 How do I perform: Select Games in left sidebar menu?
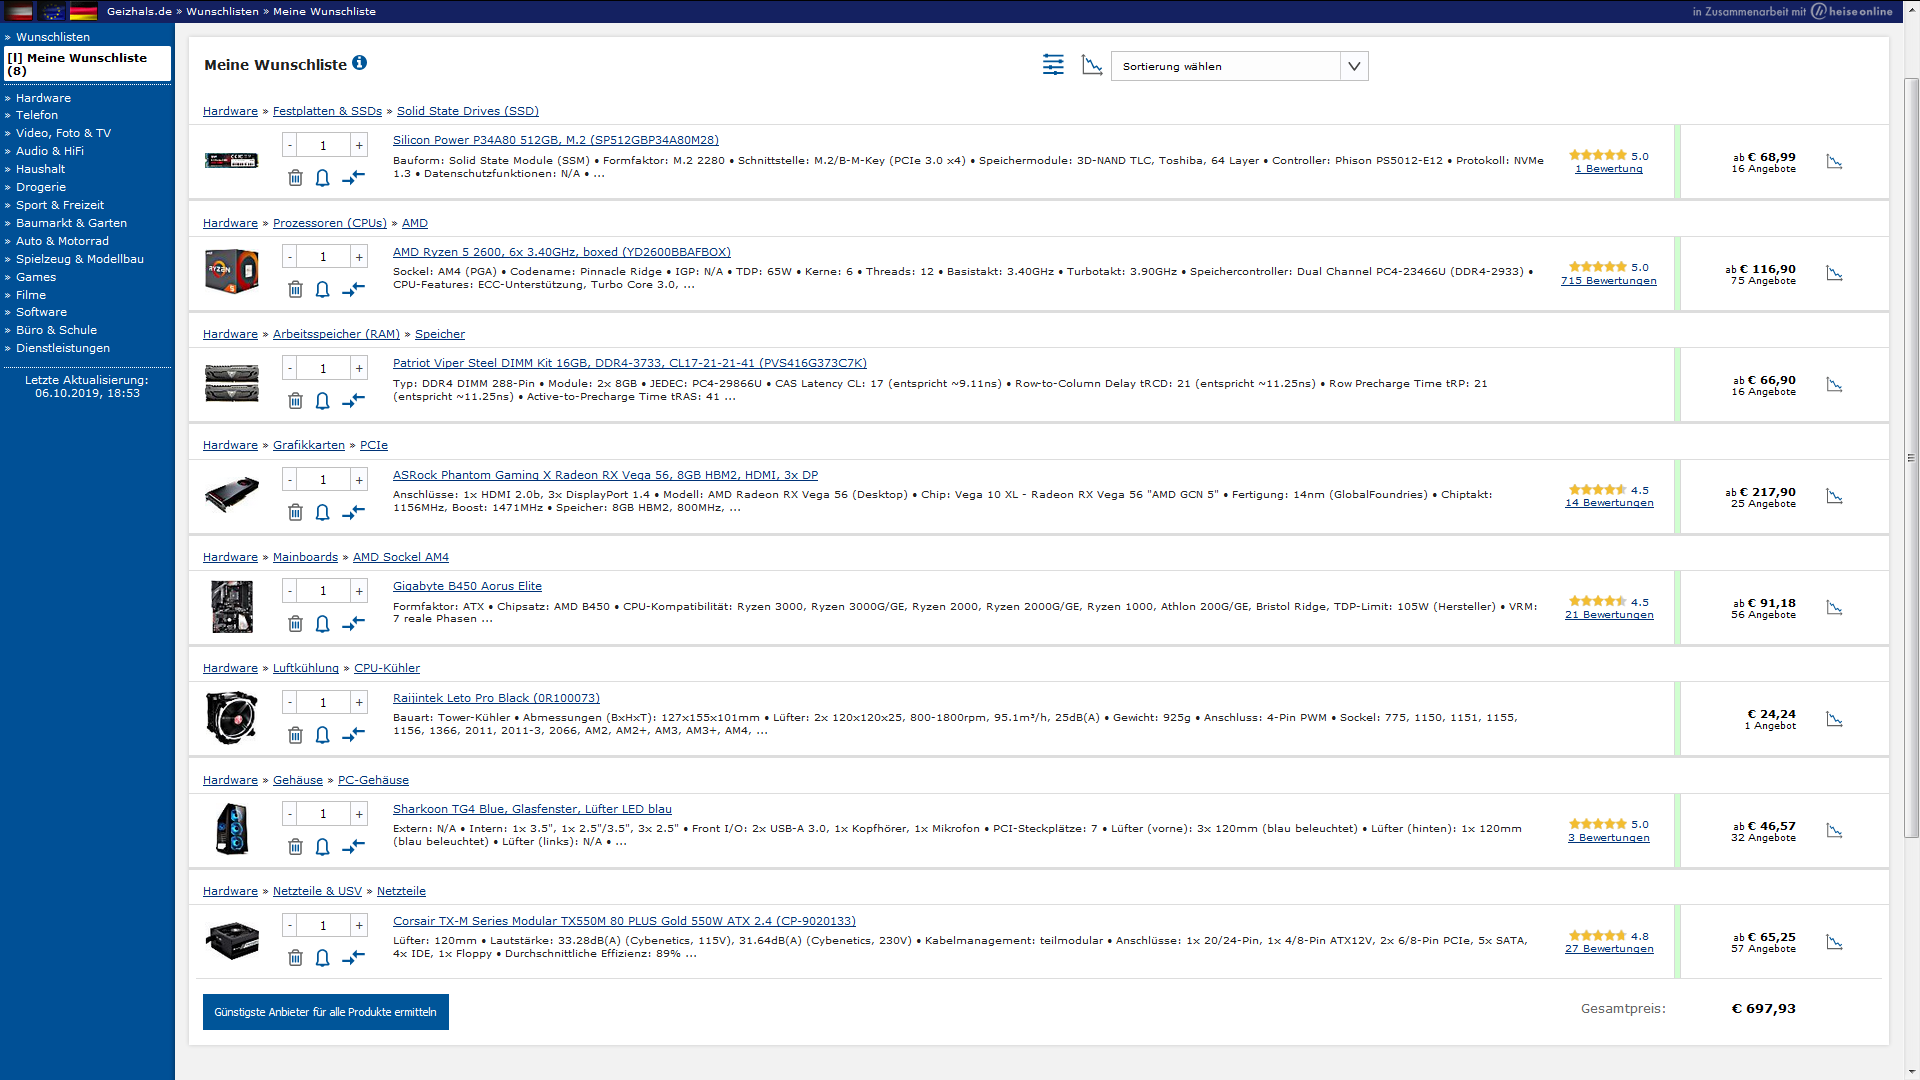tap(36, 277)
